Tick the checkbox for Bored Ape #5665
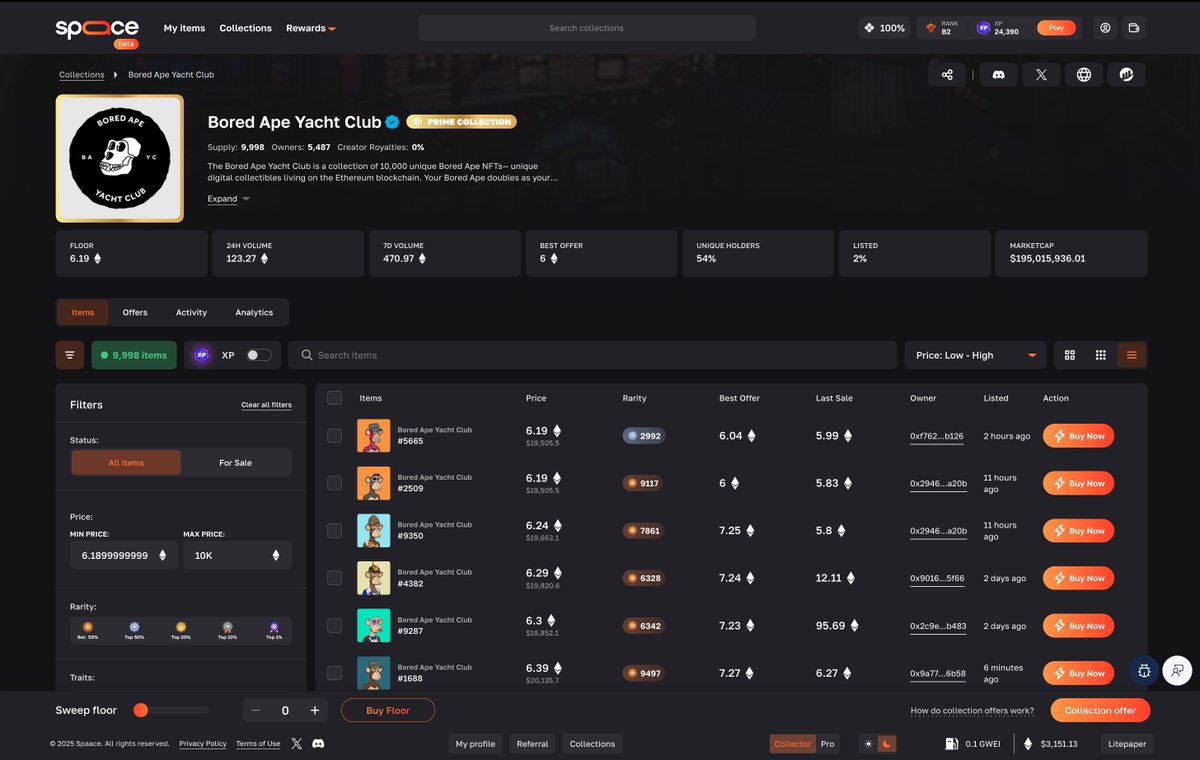 [x=335, y=435]
